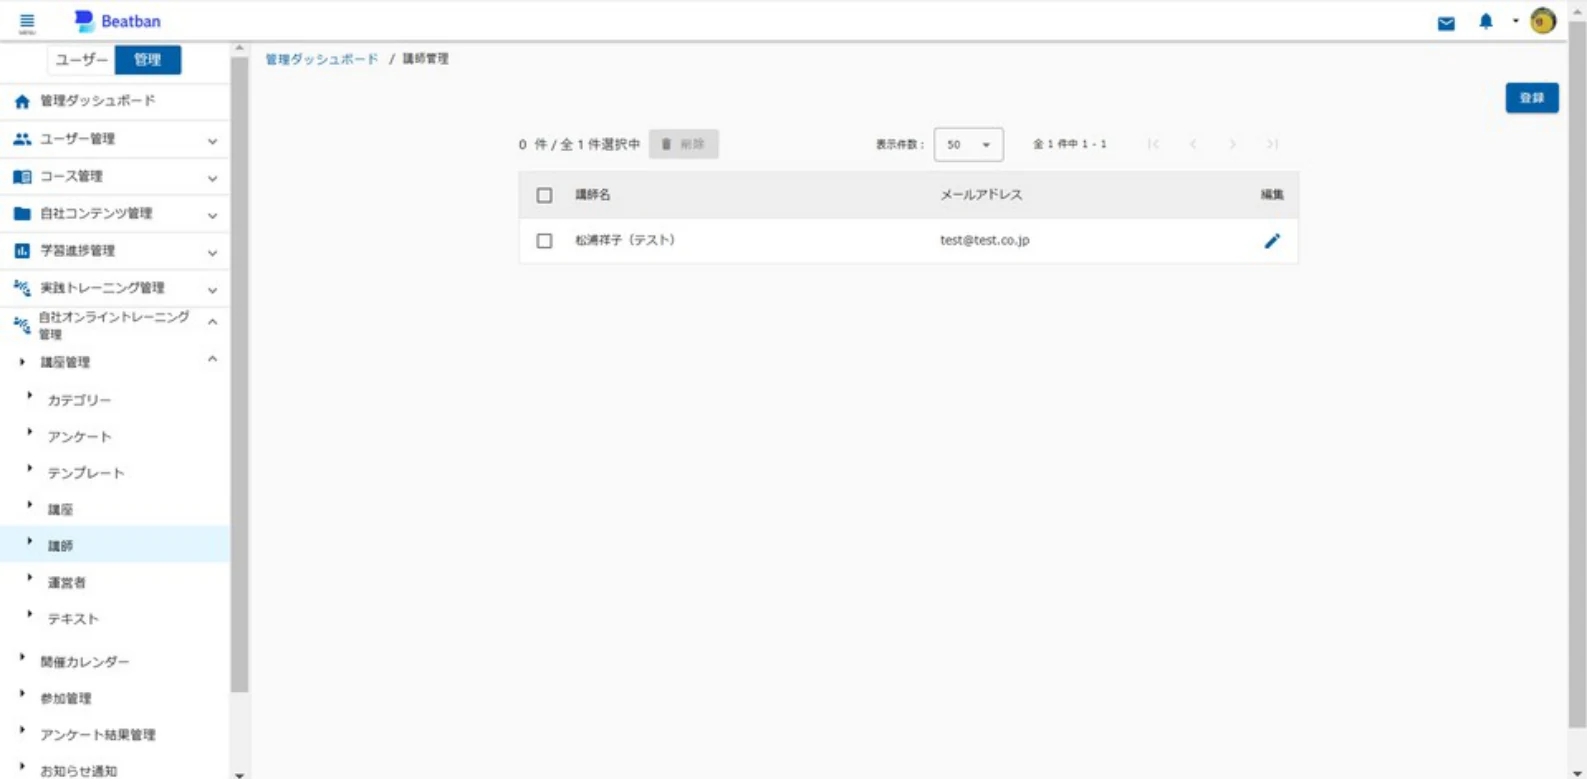Expand the コース管理 chevron
The height and width of the screenshot is (779, 1587).
click(212, 178)
